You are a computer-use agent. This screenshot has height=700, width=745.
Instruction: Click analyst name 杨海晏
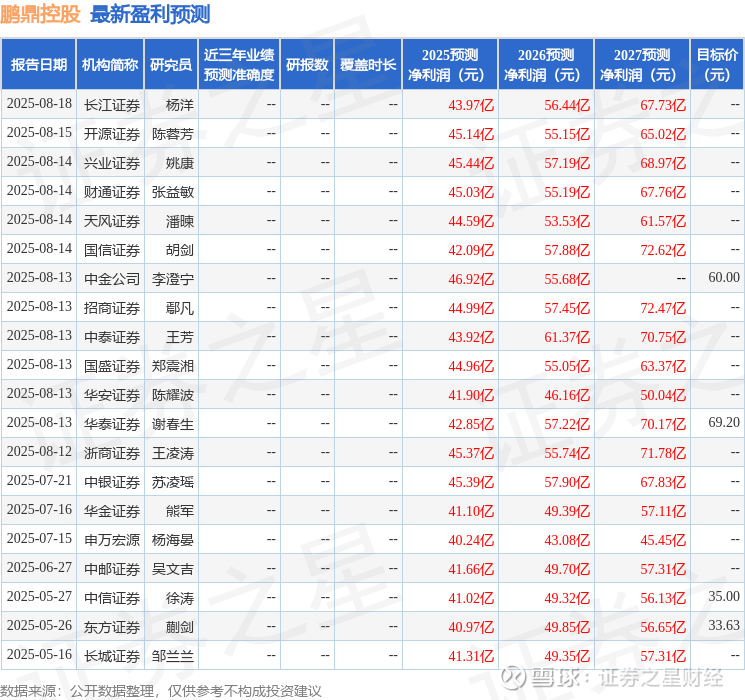click(x=173, y=540)
